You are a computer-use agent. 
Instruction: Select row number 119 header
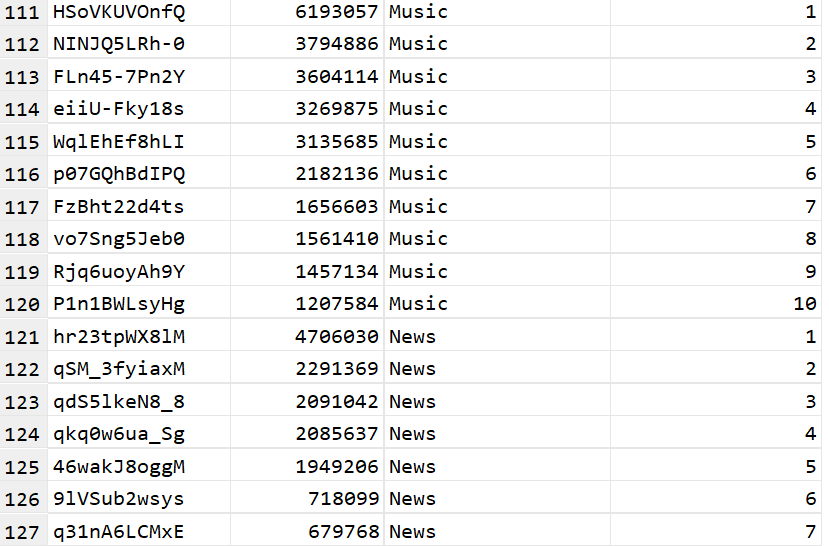(23, 272)
